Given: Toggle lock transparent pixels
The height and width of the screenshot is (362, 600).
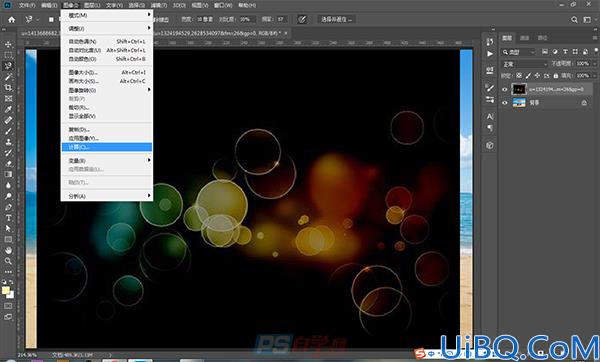Looking at the screenshot, I should (519, 76).
